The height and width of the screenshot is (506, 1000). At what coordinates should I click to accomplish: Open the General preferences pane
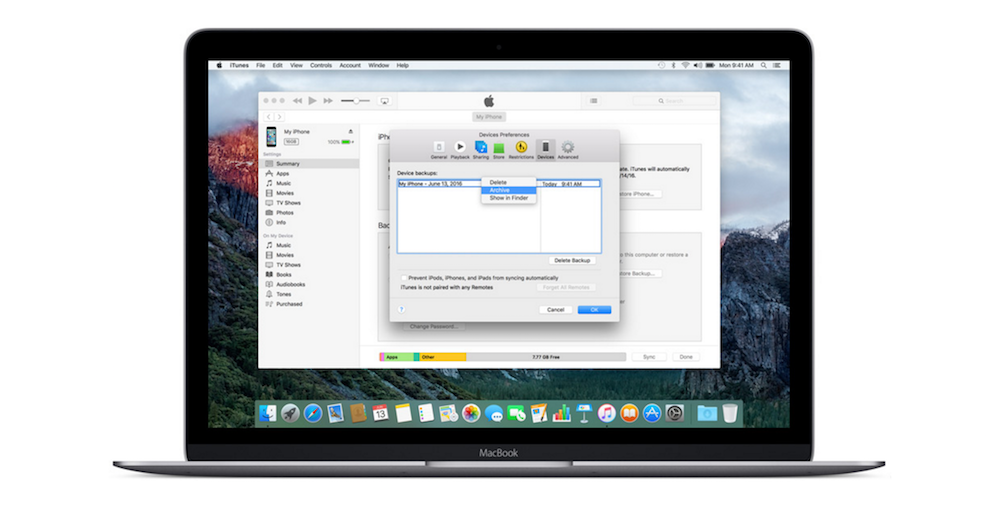tap(438, 150)
